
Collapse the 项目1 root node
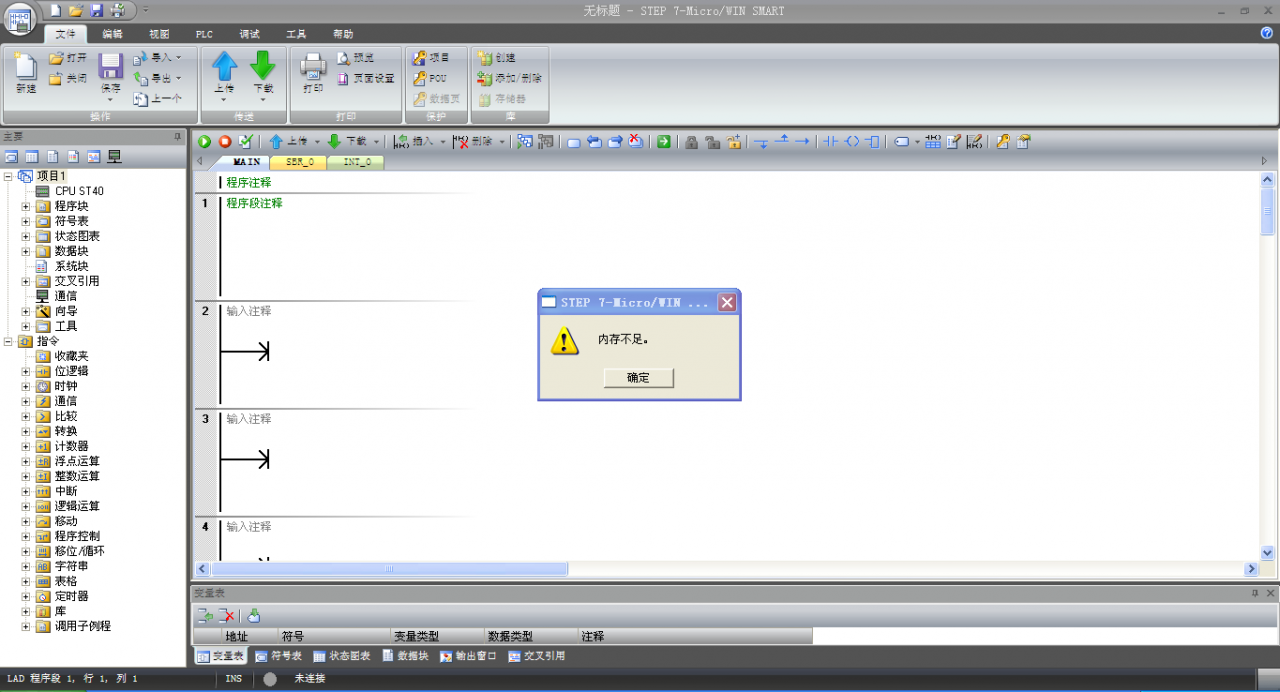(x=8, y=176)
